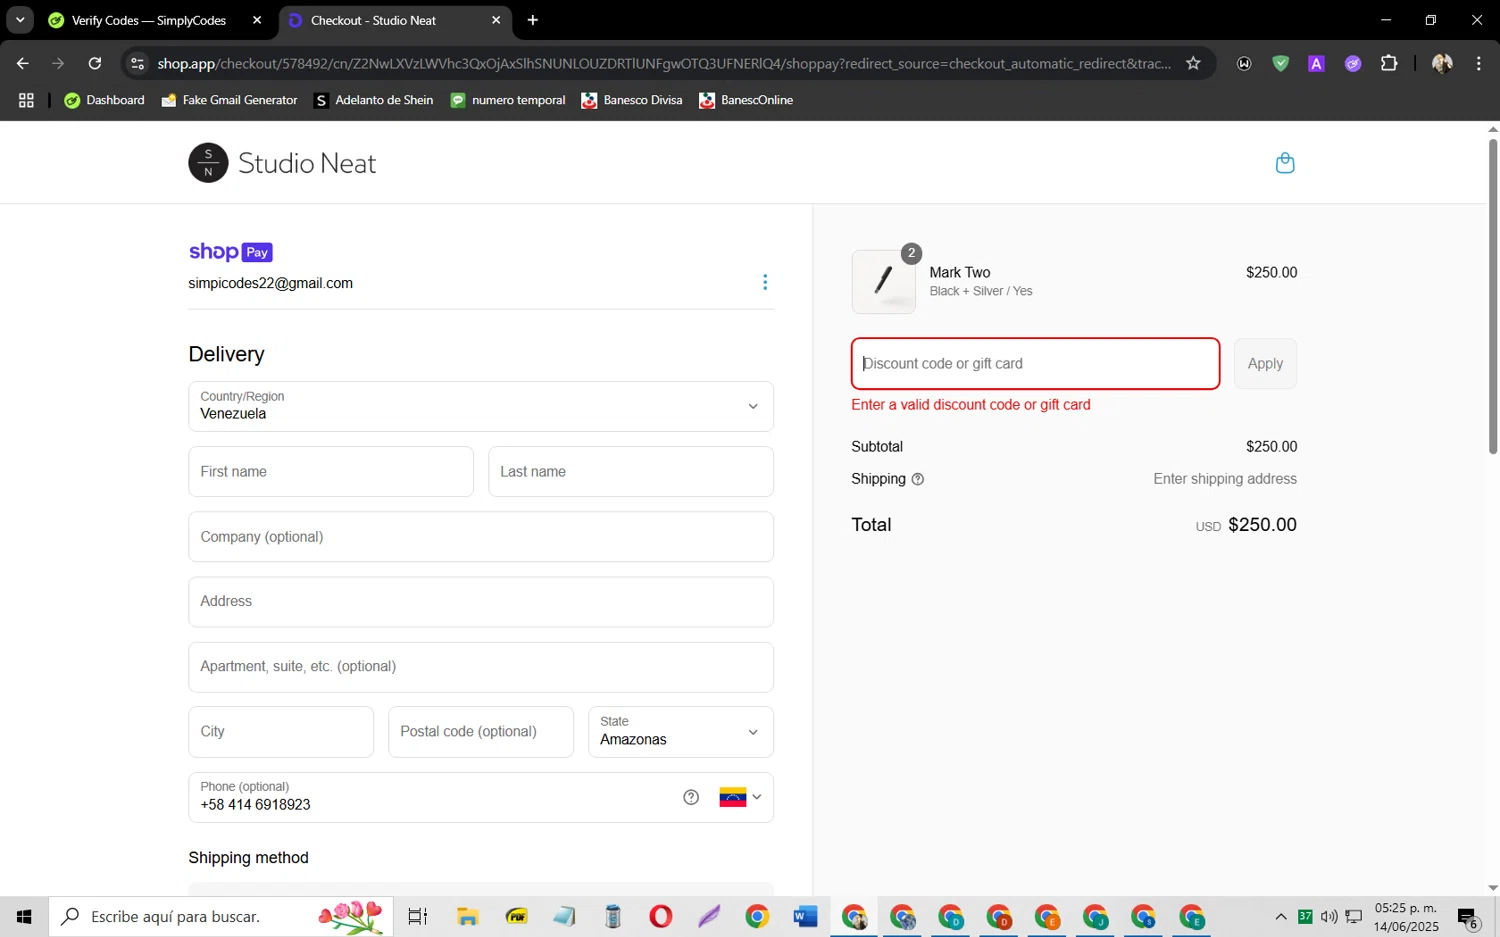This screenshot has height=937, width=1500.
Task: Click the Studio Neat SN logo
Action: [208, 163]
